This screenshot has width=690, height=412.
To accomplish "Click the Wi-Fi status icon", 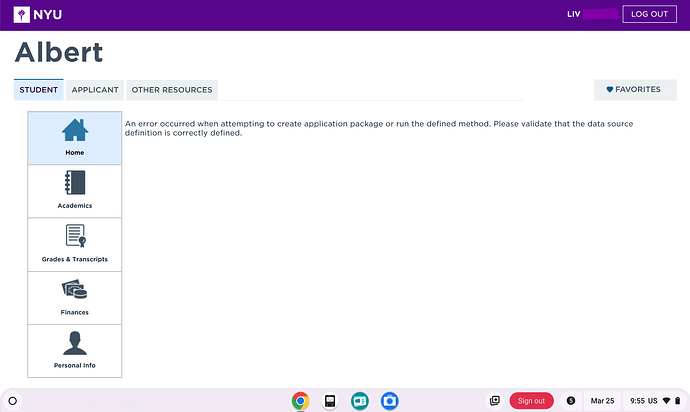I will (667, 401).
